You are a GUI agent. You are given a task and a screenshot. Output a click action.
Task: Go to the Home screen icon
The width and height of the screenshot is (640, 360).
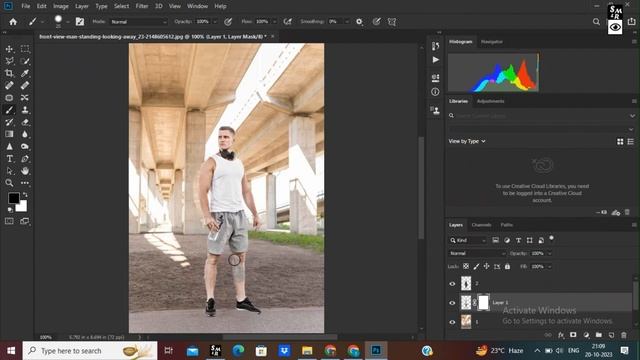(x=13, y=22)
